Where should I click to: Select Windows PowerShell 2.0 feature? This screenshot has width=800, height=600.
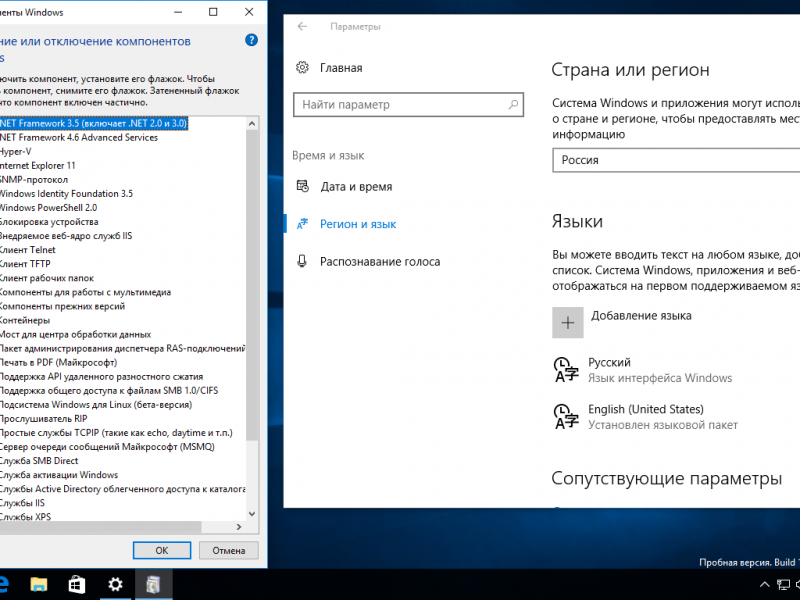(48, 208)
